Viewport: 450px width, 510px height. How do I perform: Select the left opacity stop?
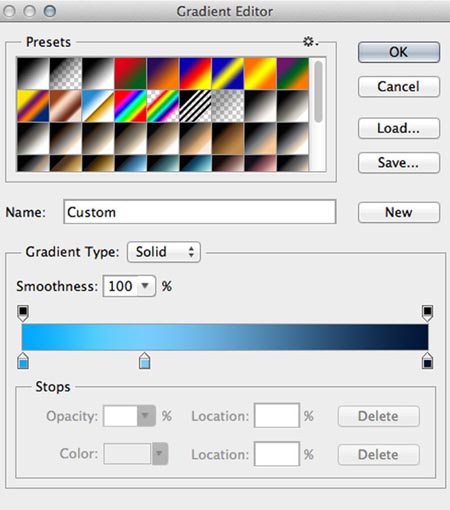(x=23, y=313)
